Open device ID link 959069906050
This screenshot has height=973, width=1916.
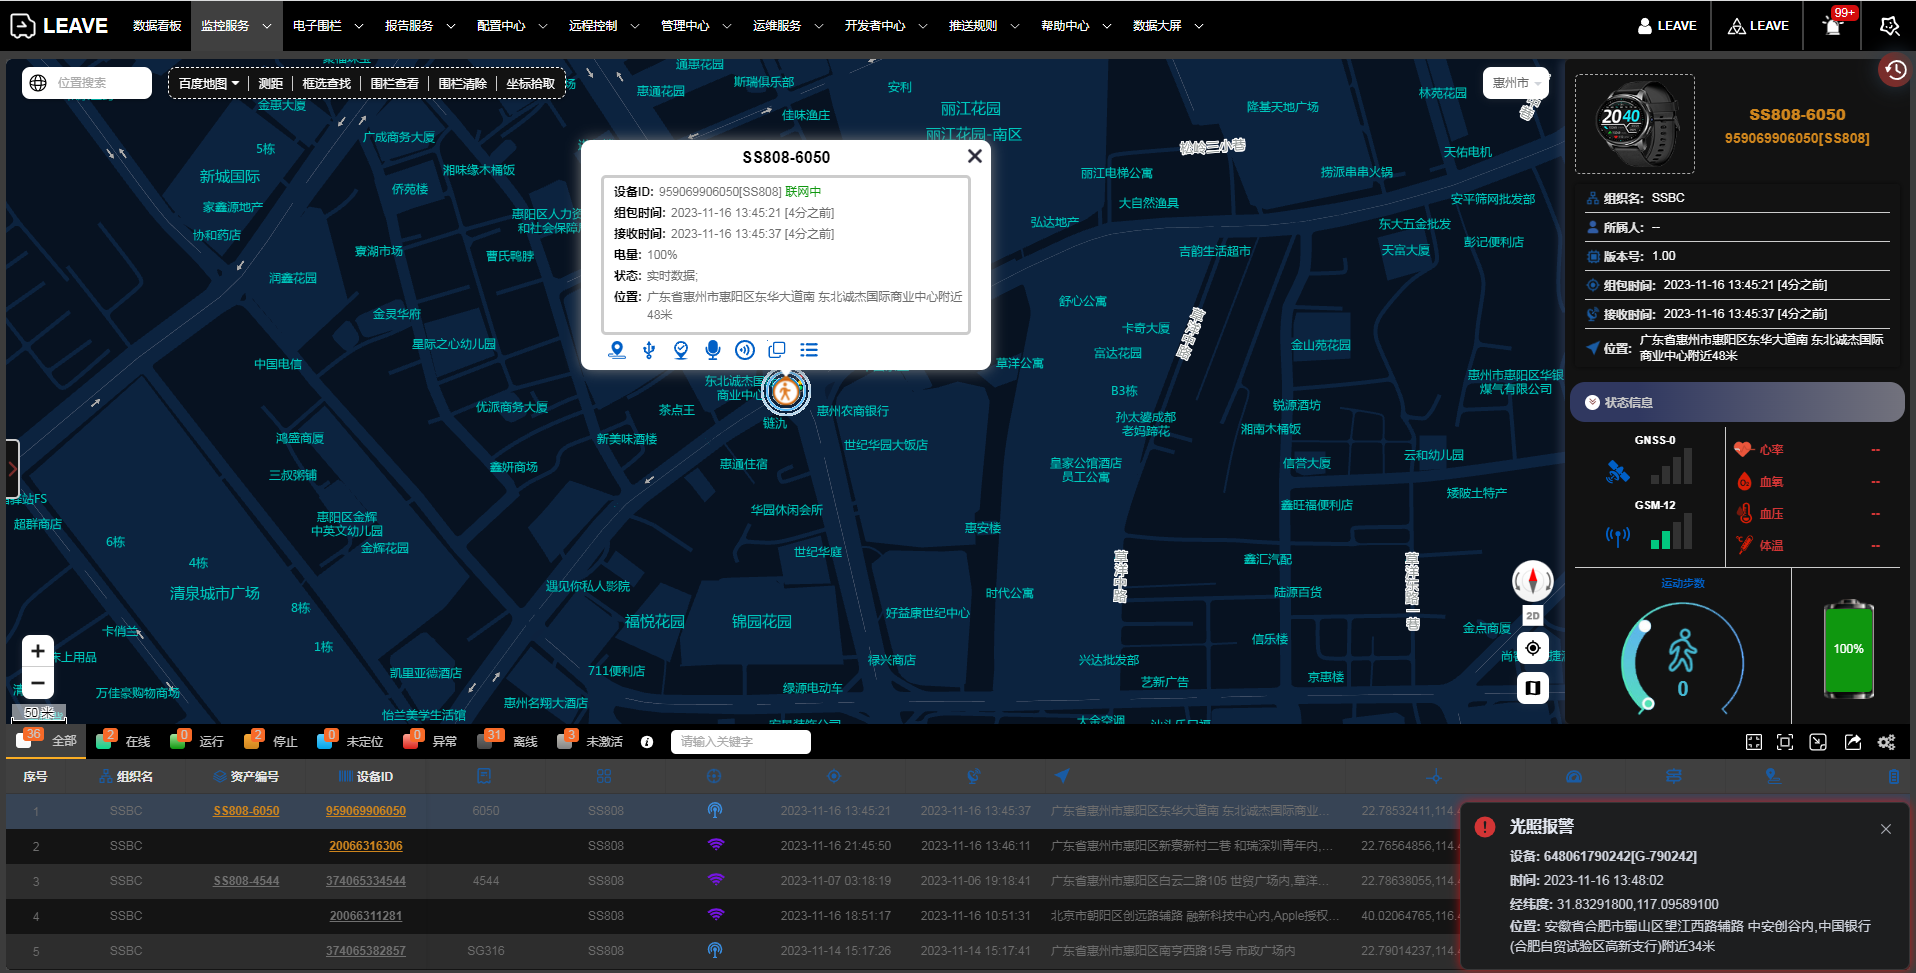[x=366, y=811]
